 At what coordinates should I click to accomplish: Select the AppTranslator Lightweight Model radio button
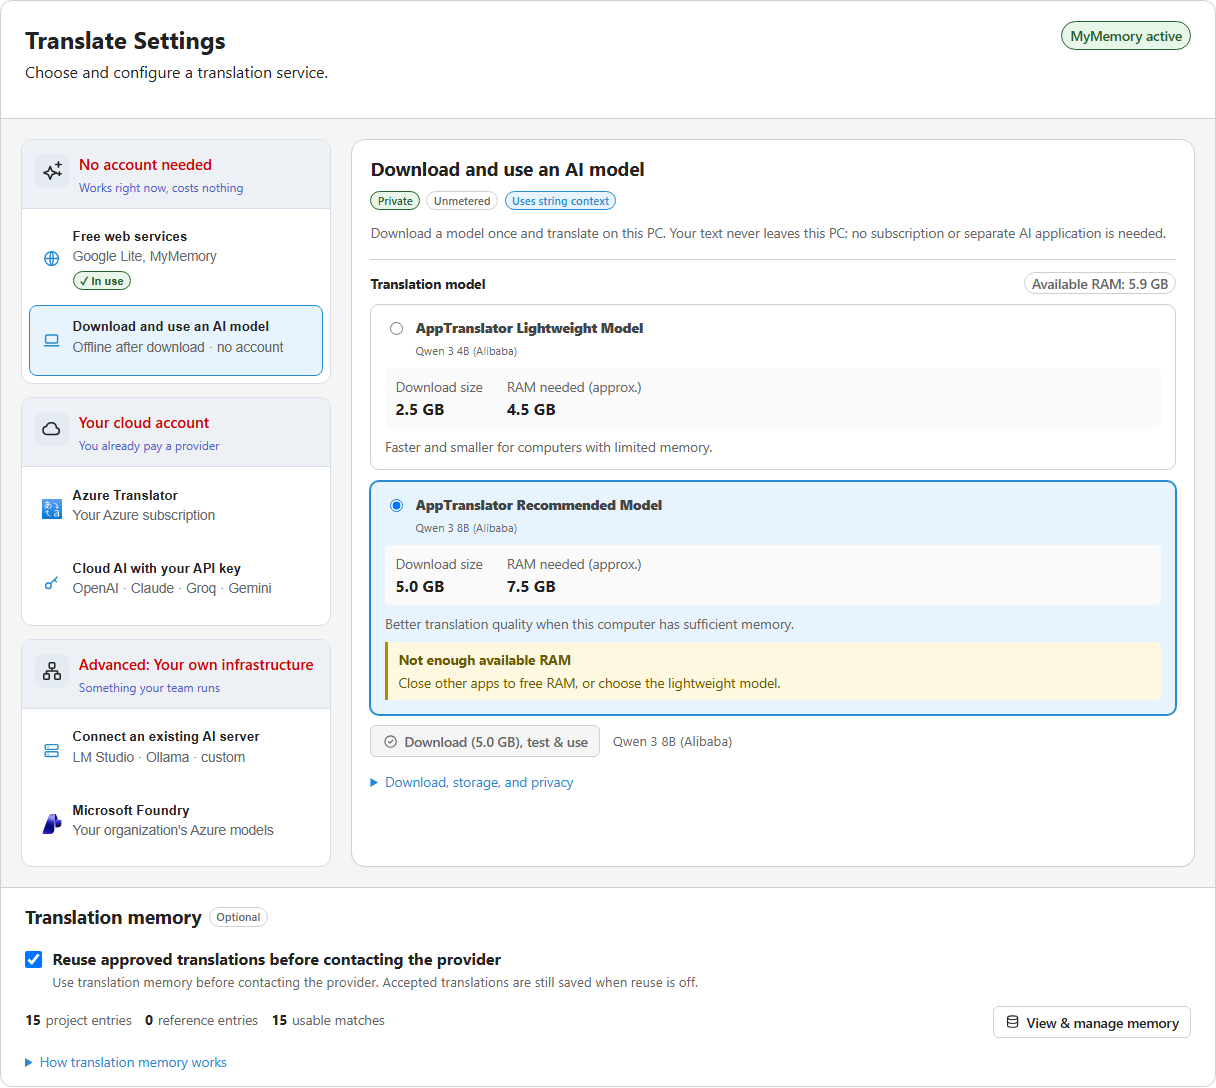pos(397,328)
